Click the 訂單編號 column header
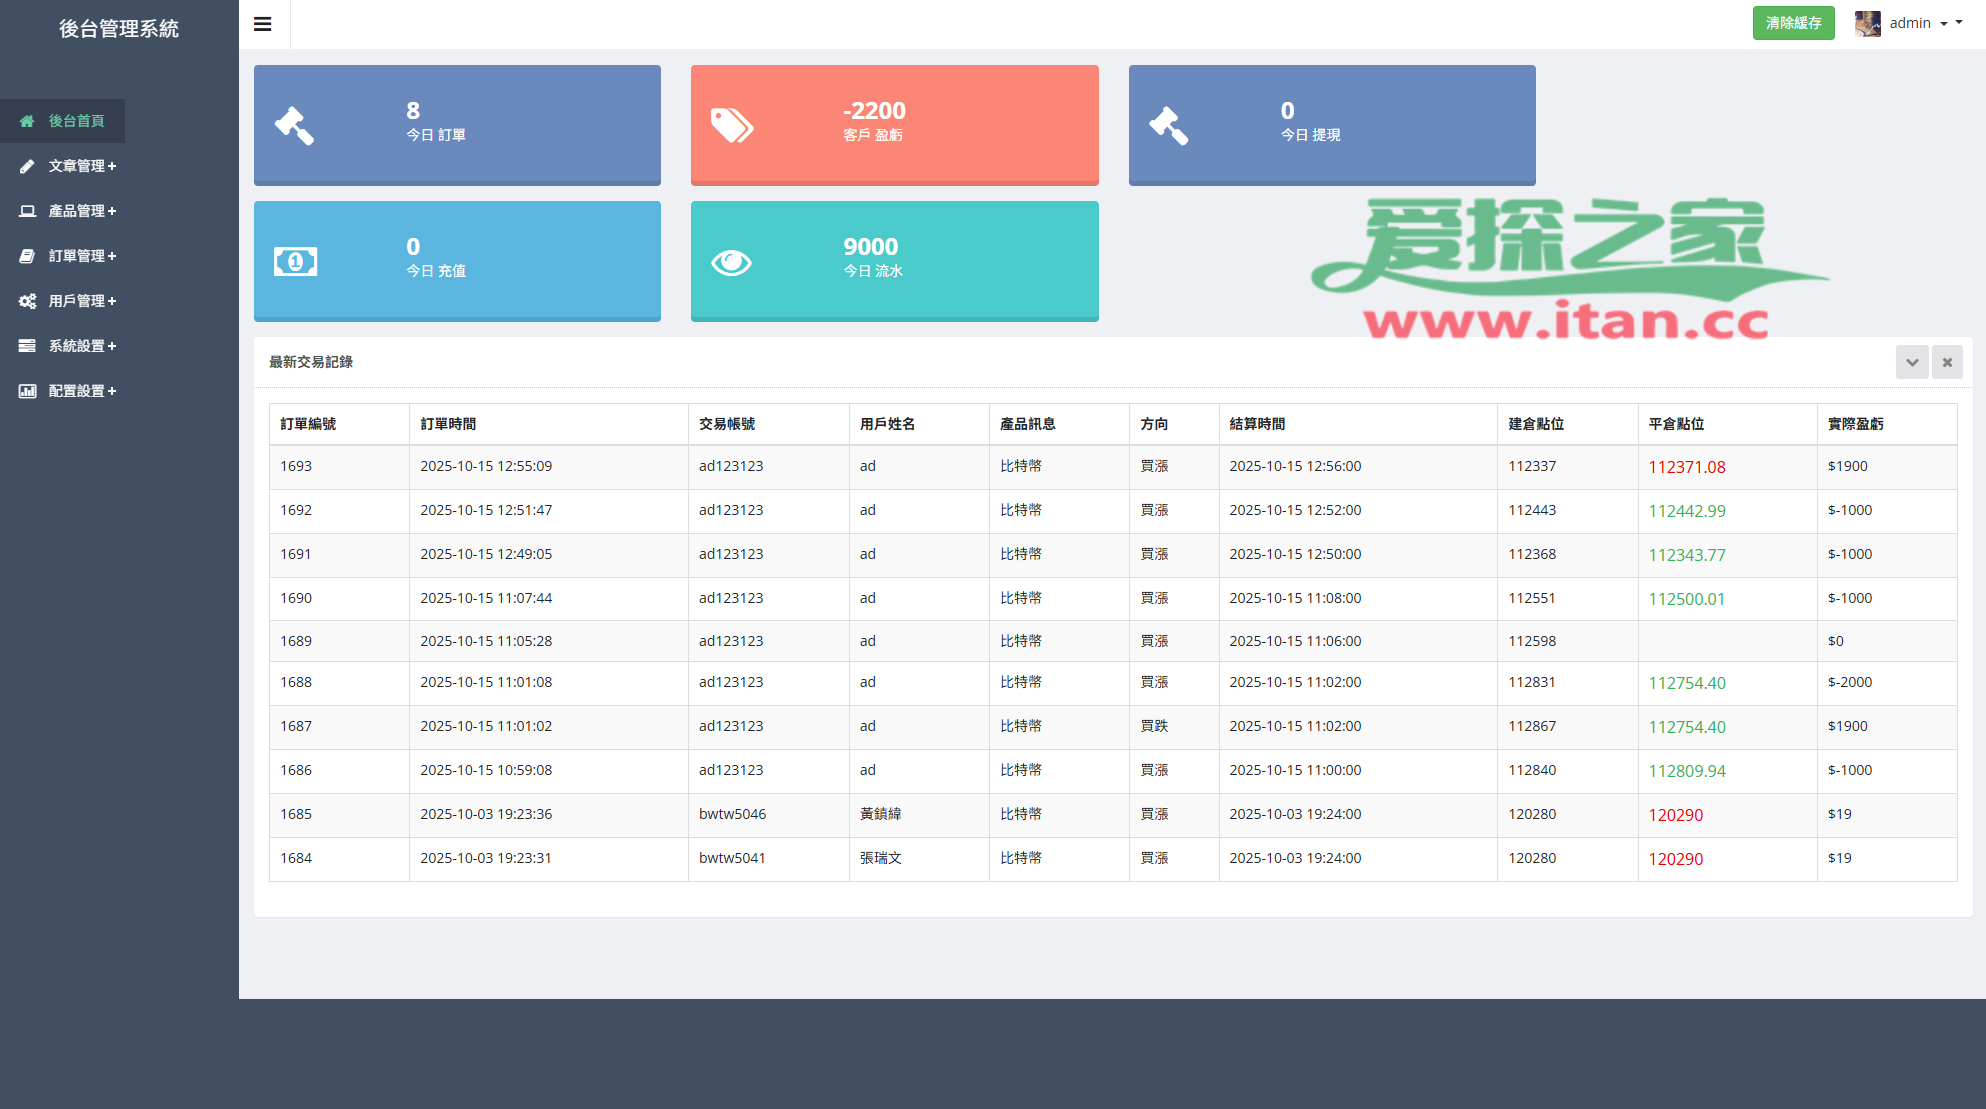Image resolution: width=1986 pixels, height=1109 pixels. click(x=308, y=424)
